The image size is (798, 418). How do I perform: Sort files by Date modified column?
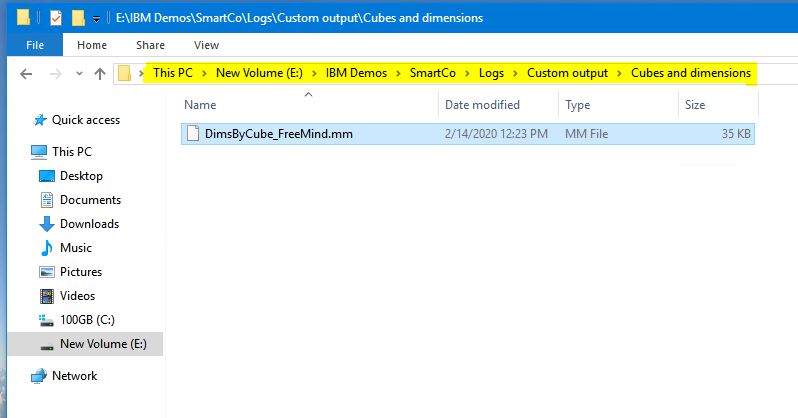tap(482, 105)
